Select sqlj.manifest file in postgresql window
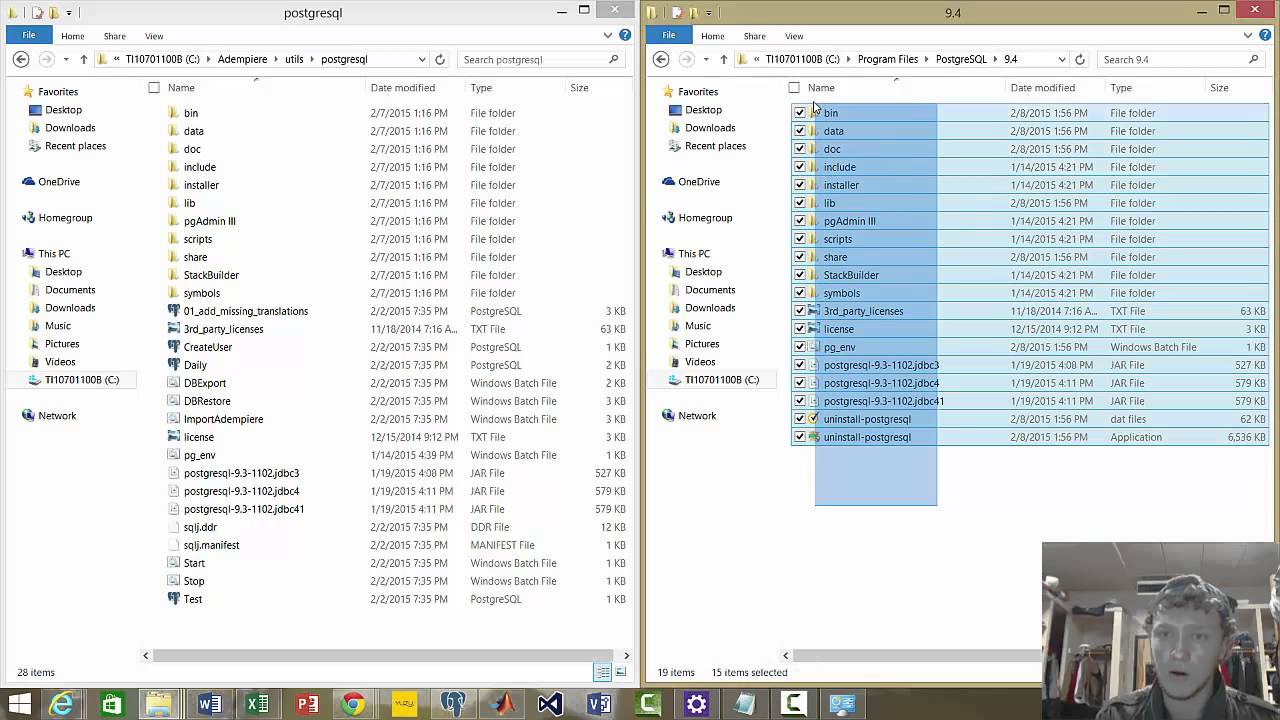Viewport: 1280px width, 720px height. point(211,545)
